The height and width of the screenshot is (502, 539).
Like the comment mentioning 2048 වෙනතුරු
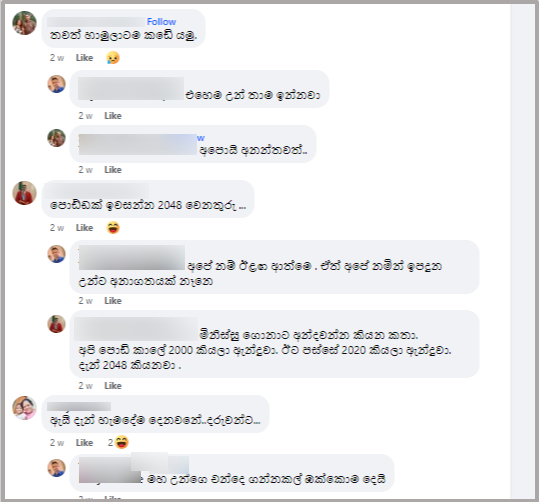point(84,228)
